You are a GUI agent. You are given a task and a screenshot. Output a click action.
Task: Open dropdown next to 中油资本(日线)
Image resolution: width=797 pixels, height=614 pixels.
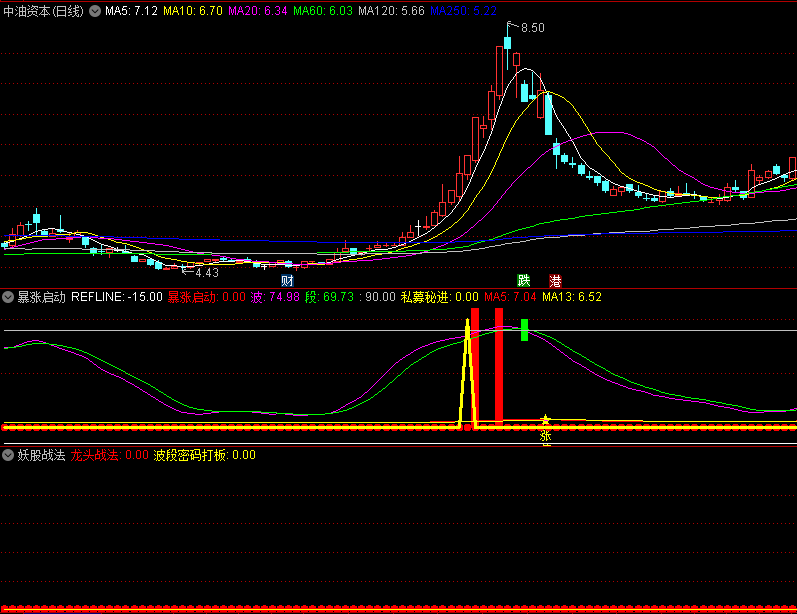click(x=95, y=11)
